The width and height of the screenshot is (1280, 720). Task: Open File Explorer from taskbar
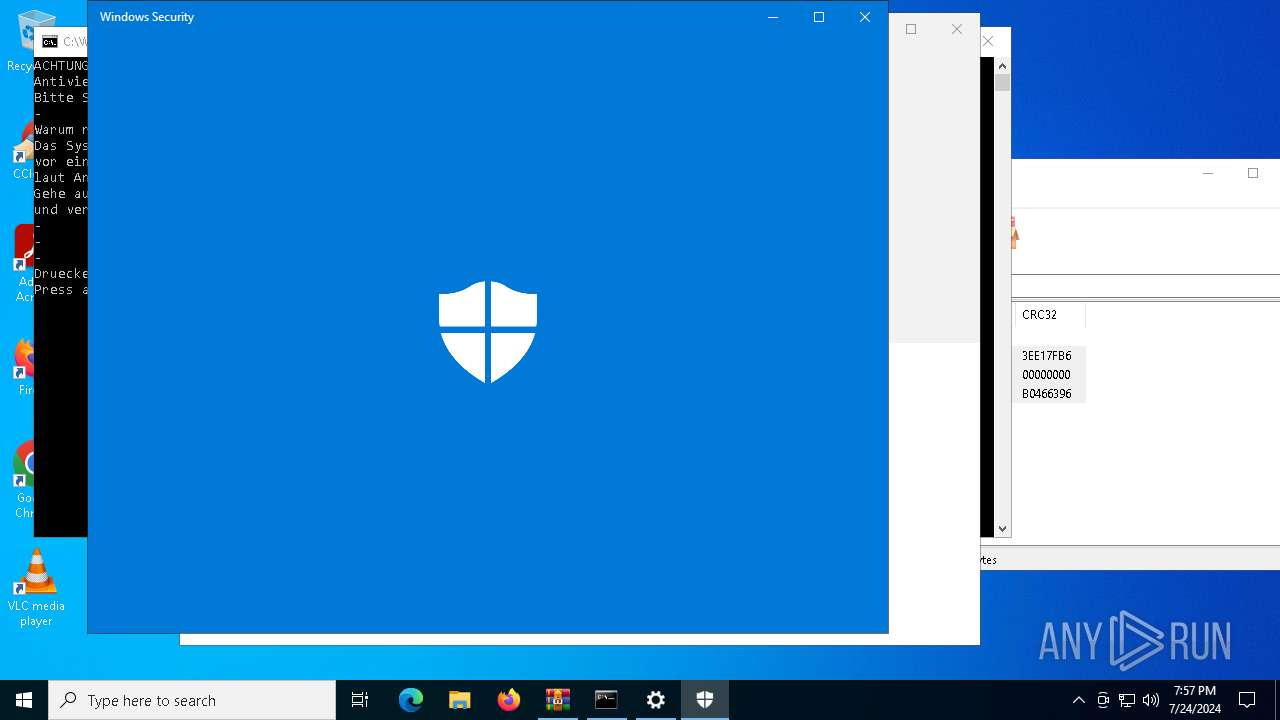coord(460,700)
